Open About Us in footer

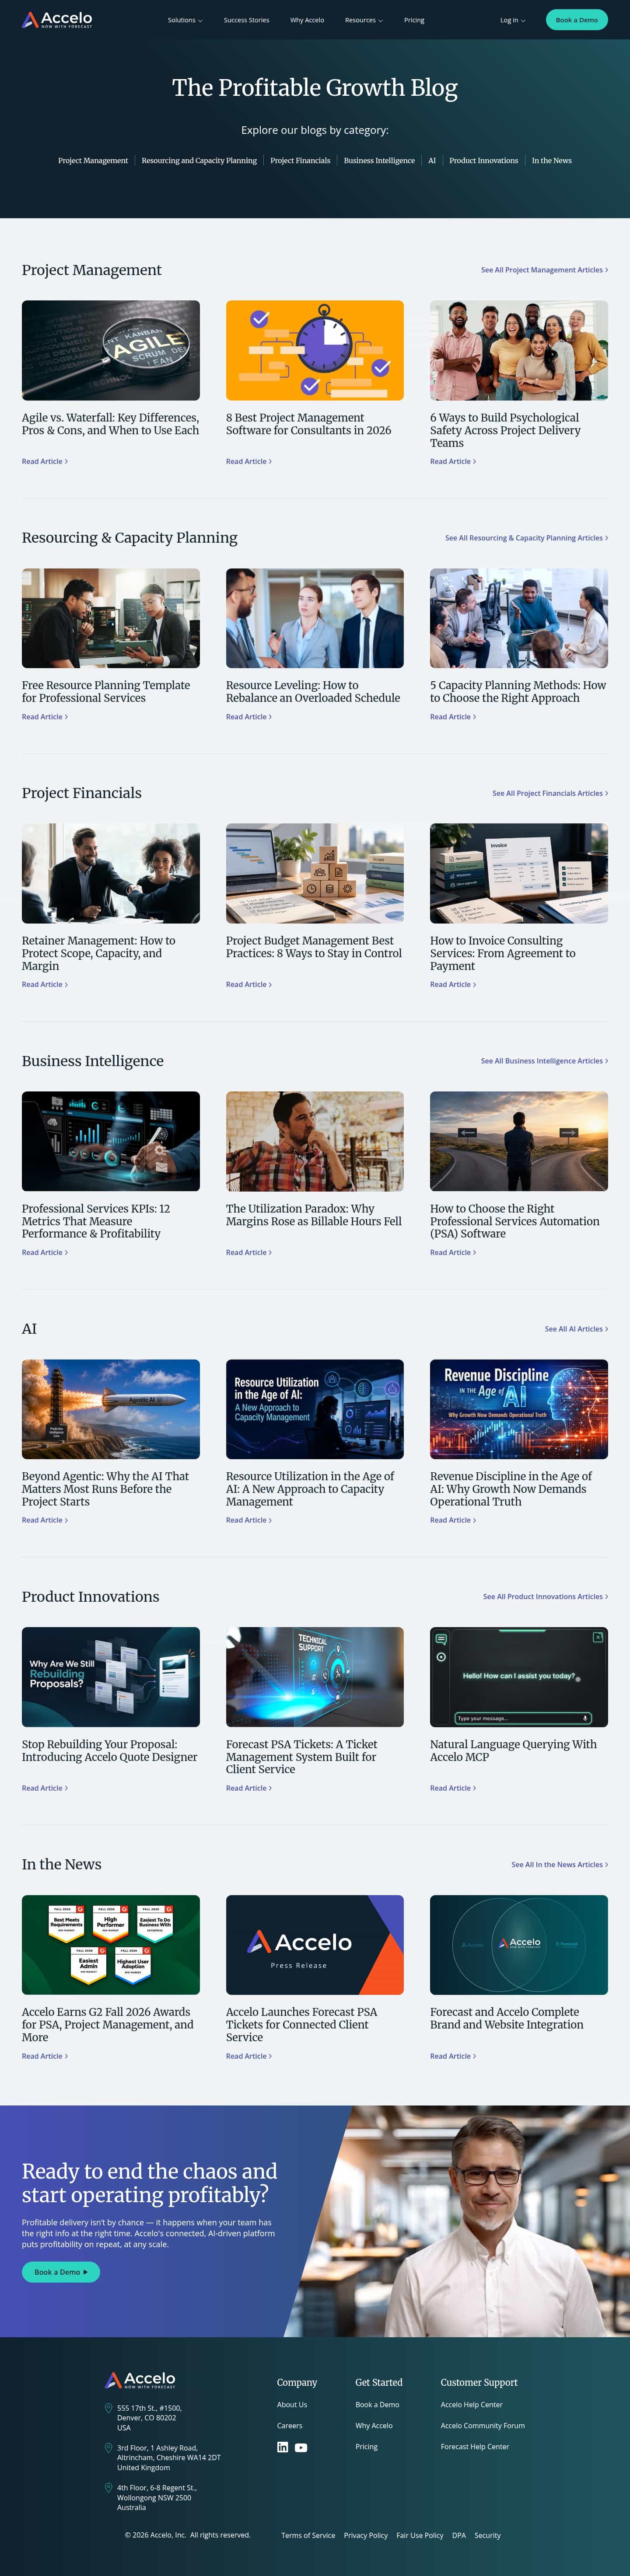click(292, 2405)
